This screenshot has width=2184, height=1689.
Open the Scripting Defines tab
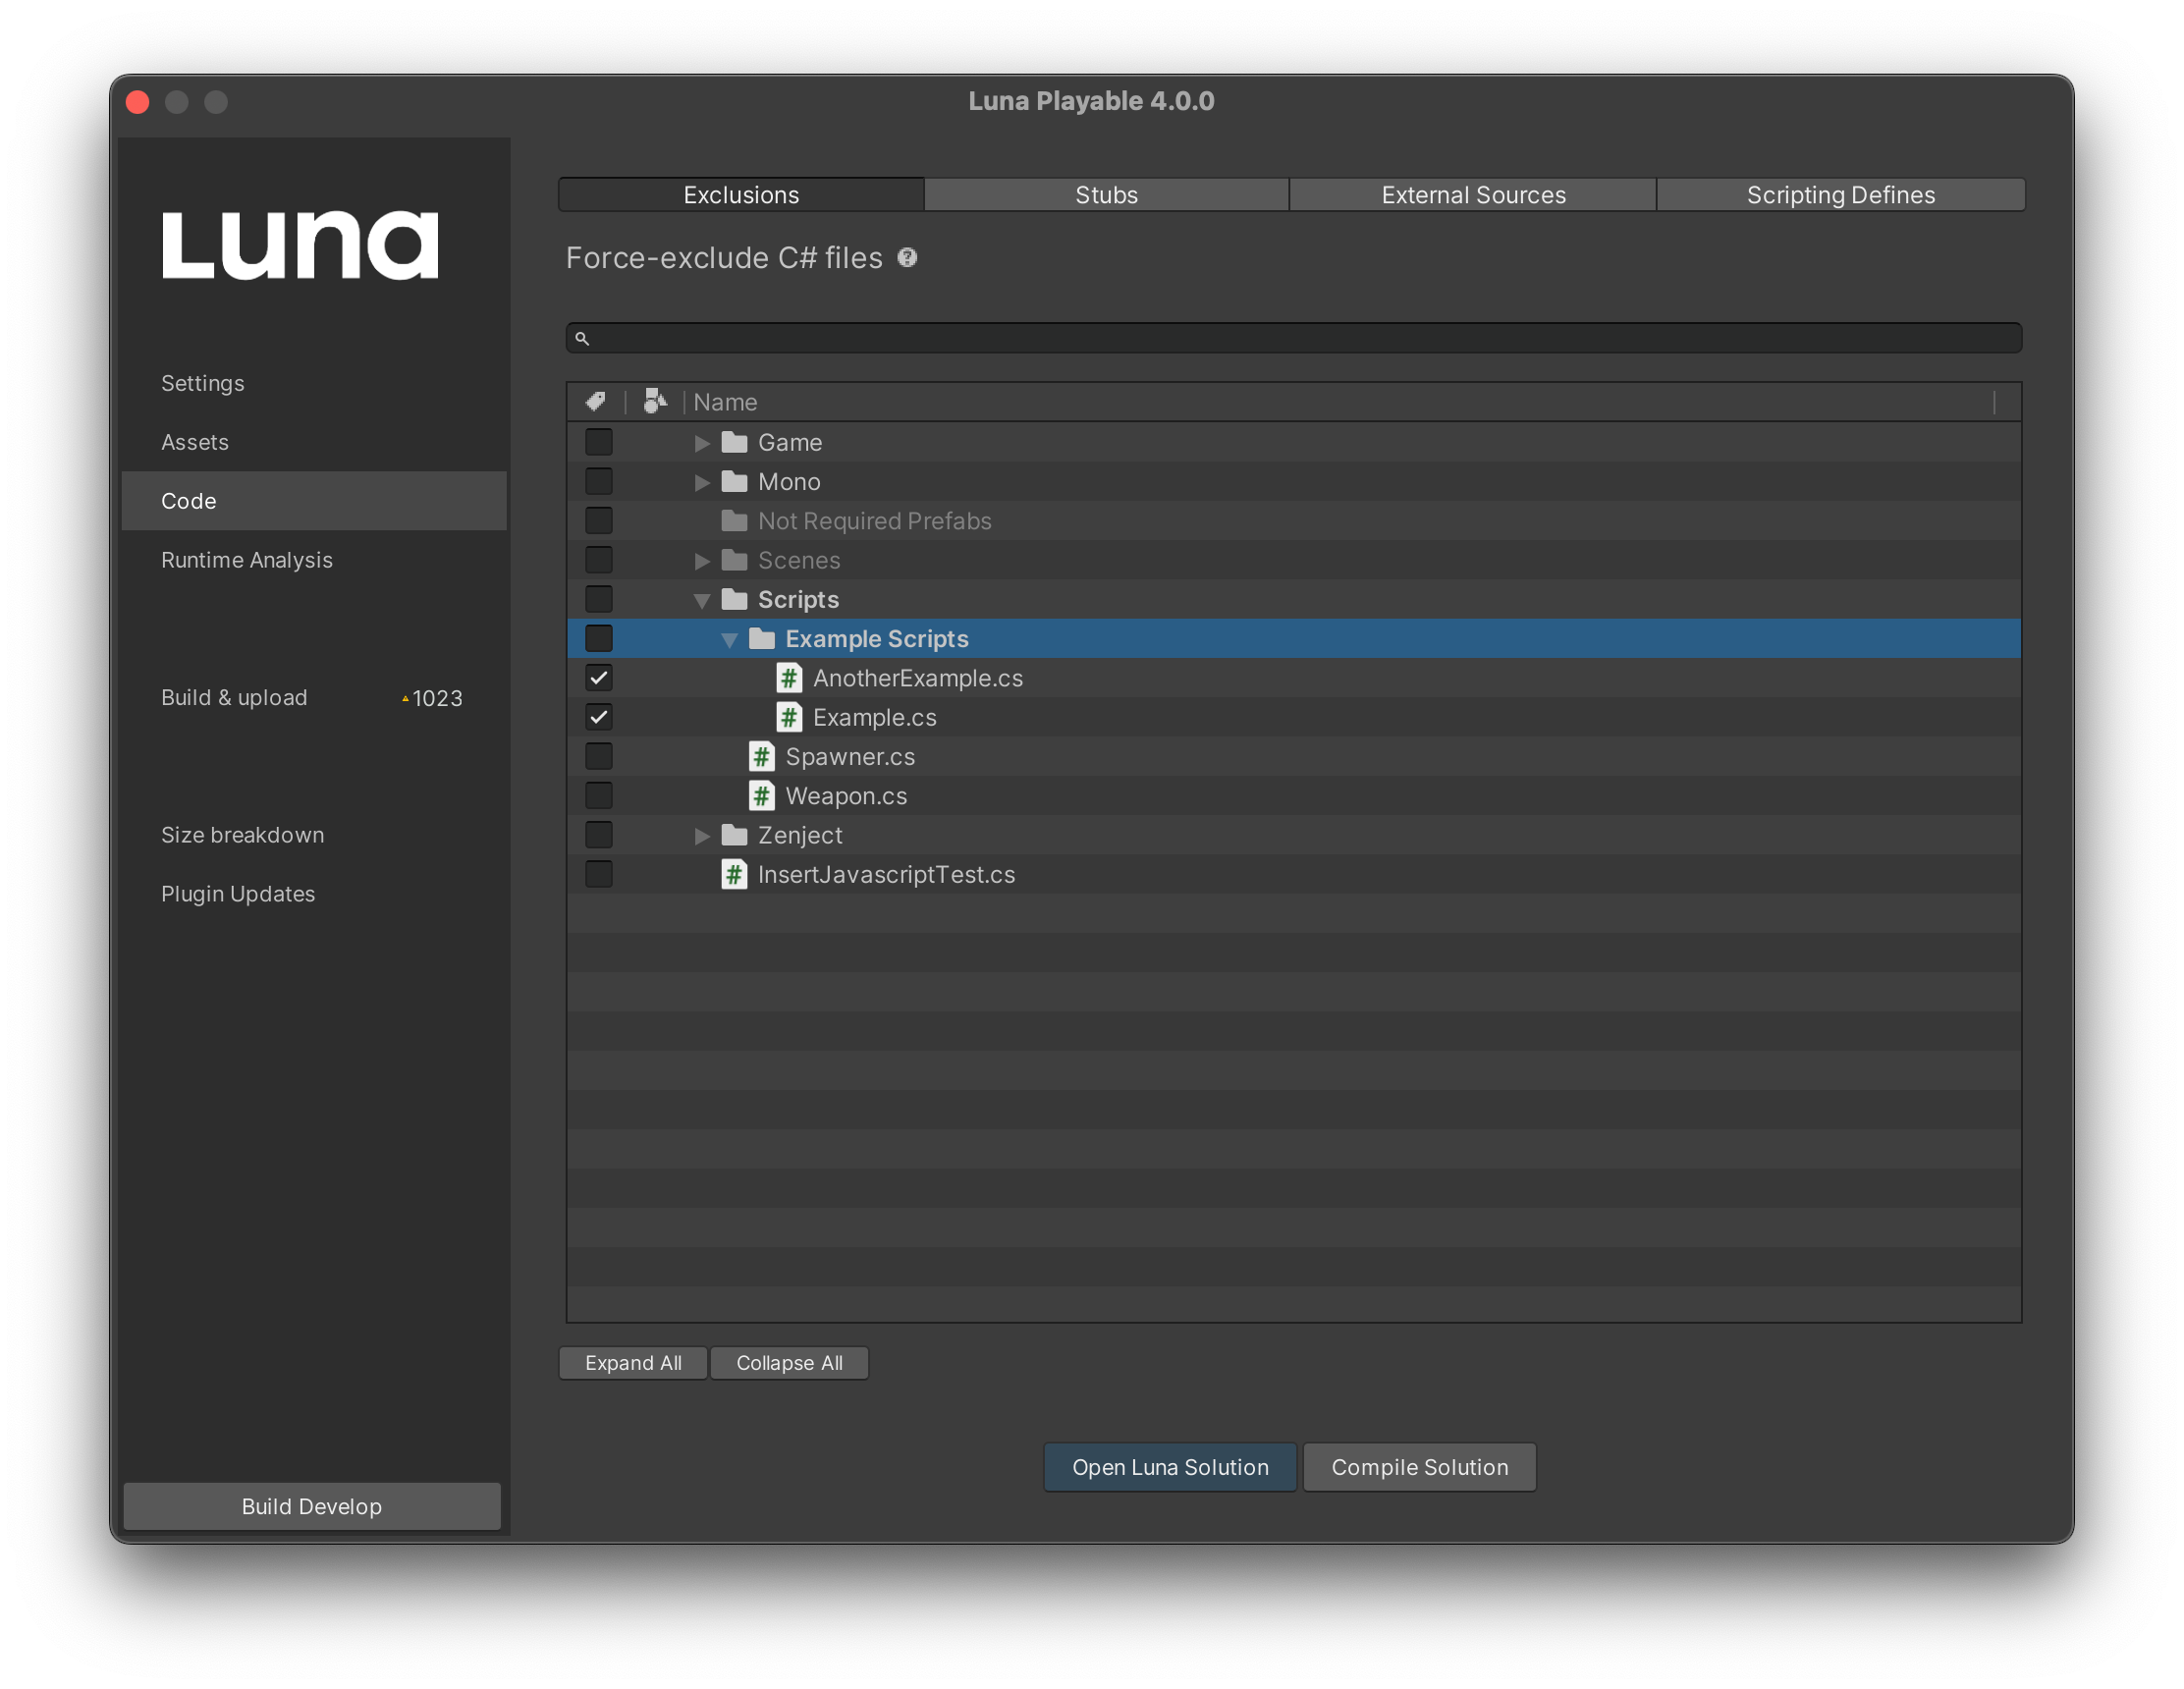coord(1840,195)
